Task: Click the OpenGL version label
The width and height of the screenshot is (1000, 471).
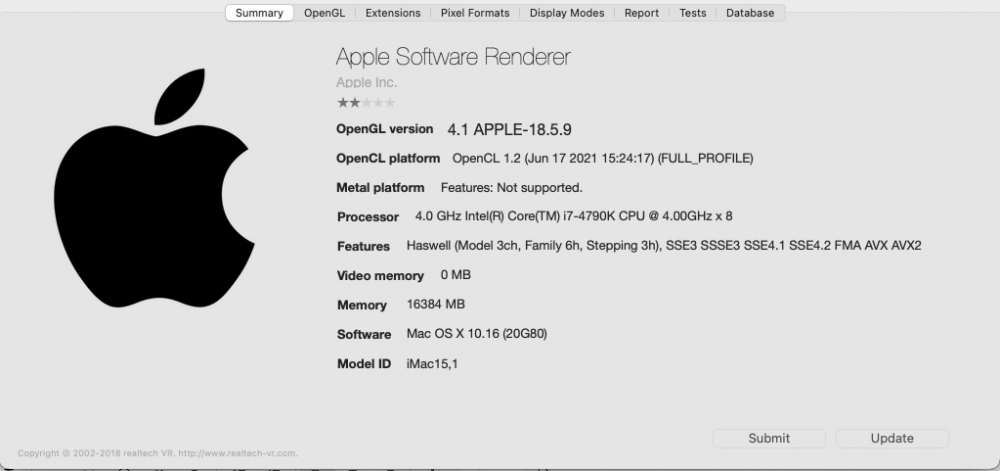Action: click(385, 129)
